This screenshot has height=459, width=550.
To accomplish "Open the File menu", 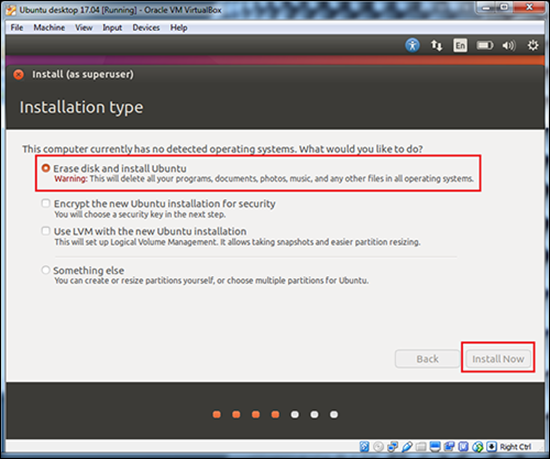I will pyautogui.click(x=17, y=27).
